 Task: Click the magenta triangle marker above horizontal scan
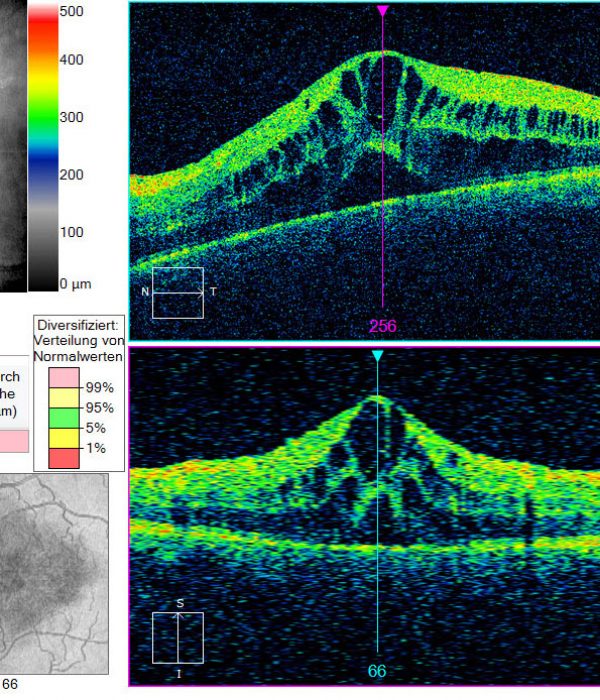pos(383,11)
